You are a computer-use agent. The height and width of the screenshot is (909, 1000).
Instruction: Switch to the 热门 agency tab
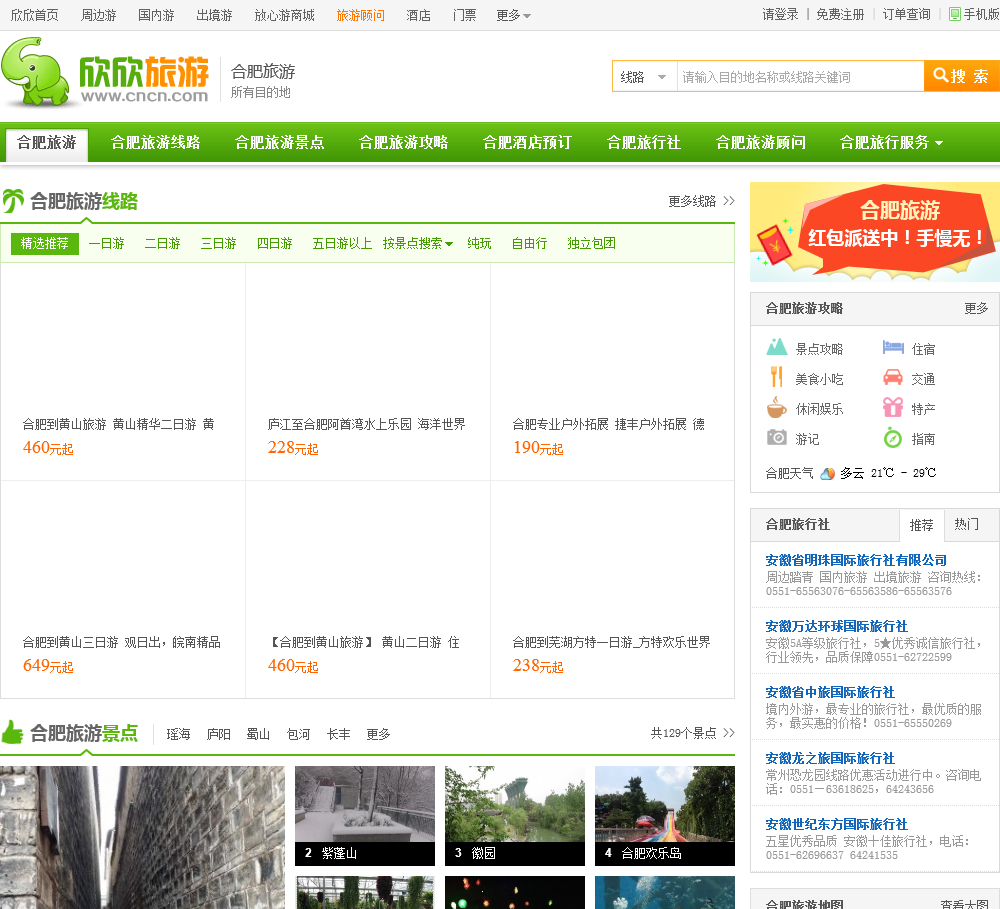(966, 524)
